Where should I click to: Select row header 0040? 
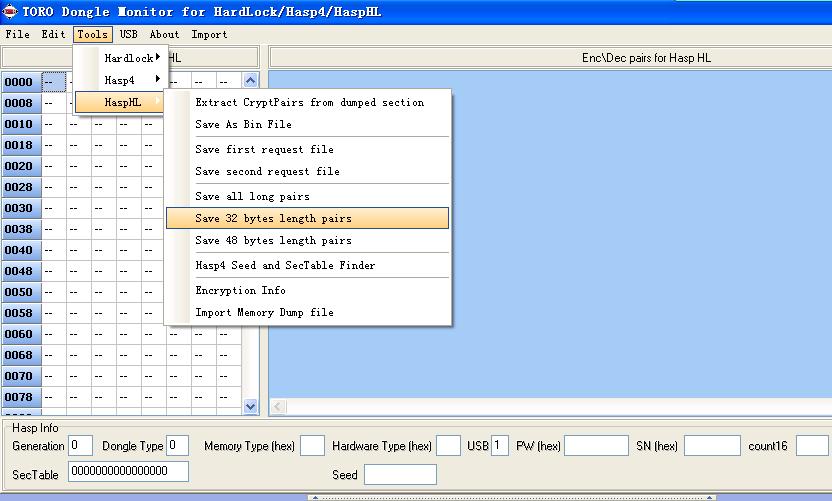pyautogui.click(x=21, y=250)
